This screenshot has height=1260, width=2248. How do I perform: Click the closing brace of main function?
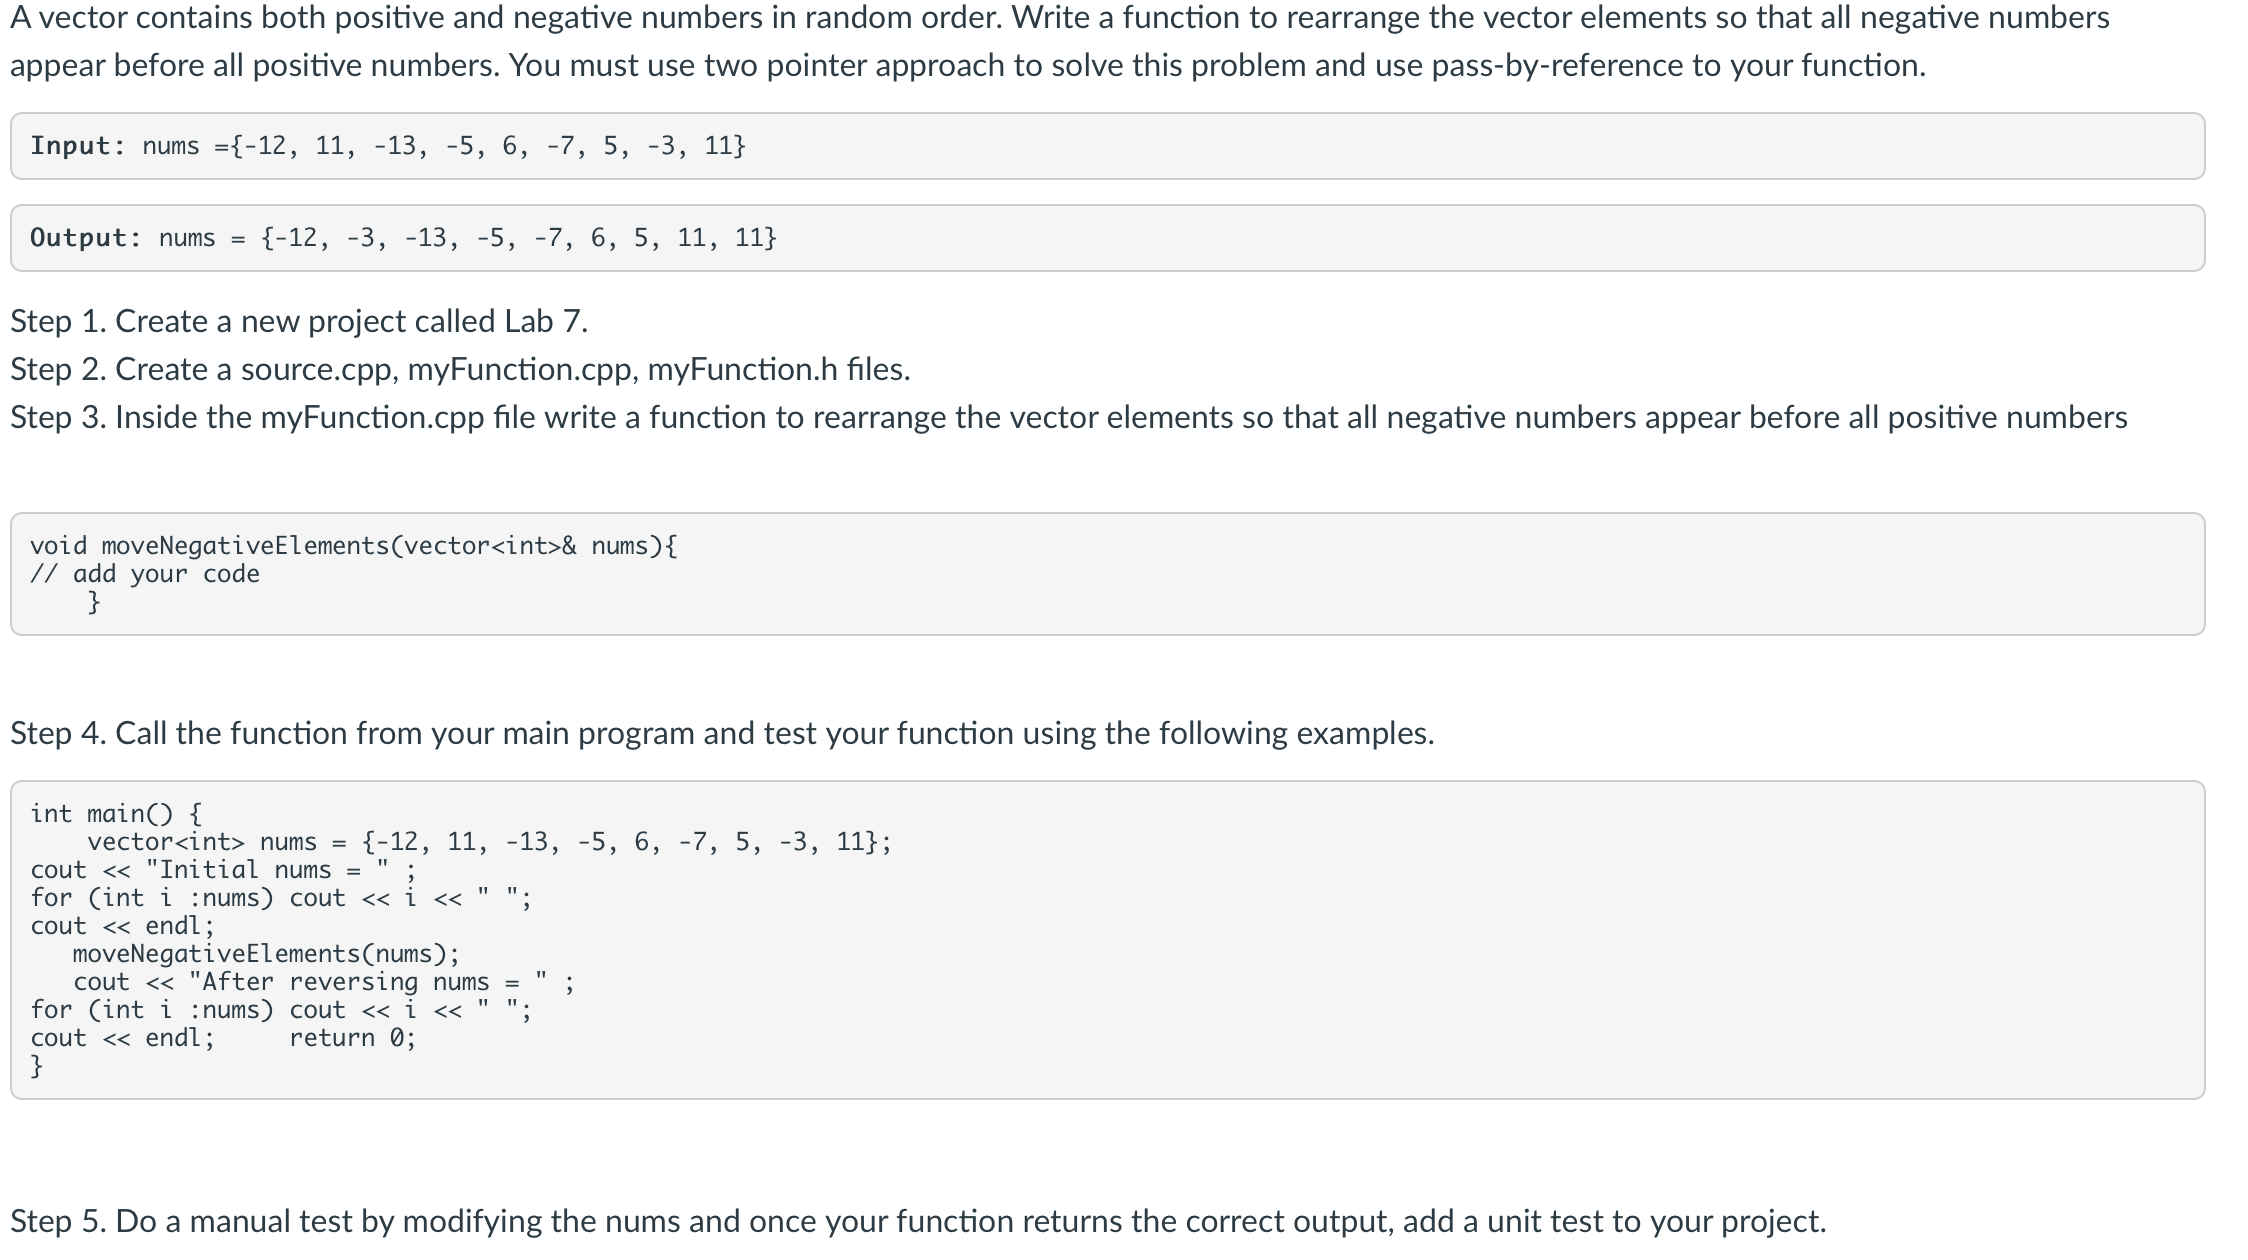[37, 1066]
